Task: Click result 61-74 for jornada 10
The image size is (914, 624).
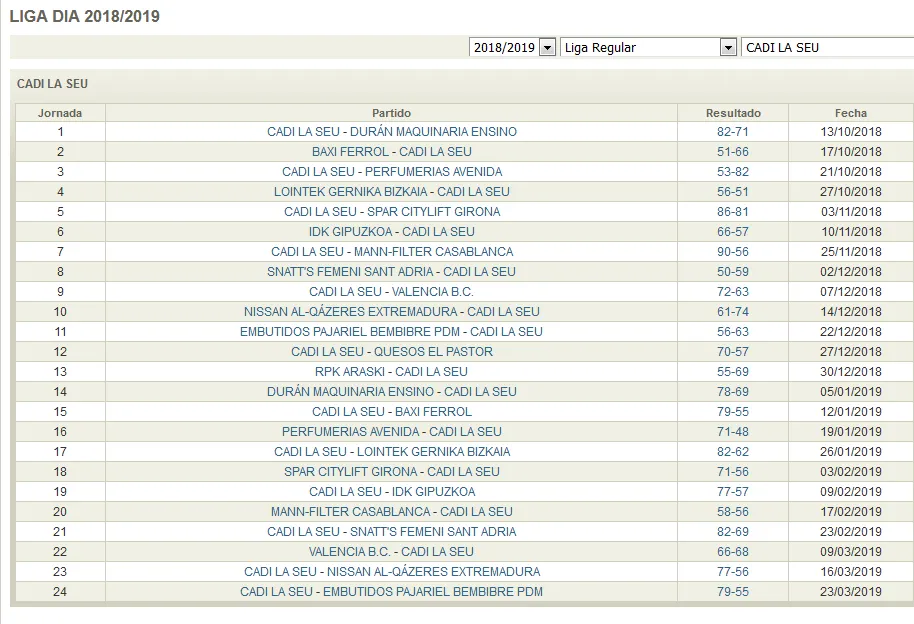Action: pyautogui.click(x=733, y=311)
